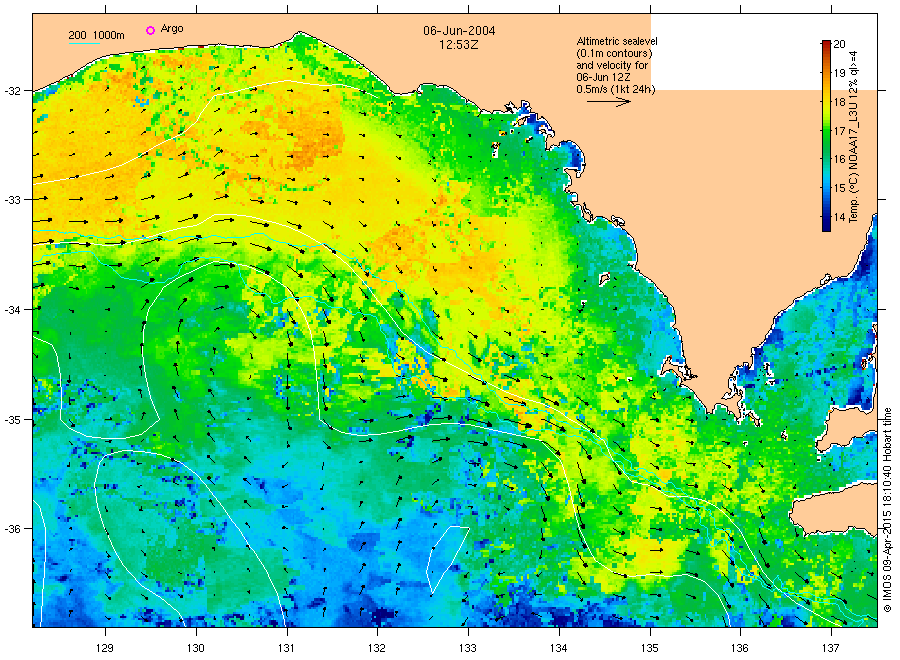Click the colorbar tick label '20'

[839, 44]
